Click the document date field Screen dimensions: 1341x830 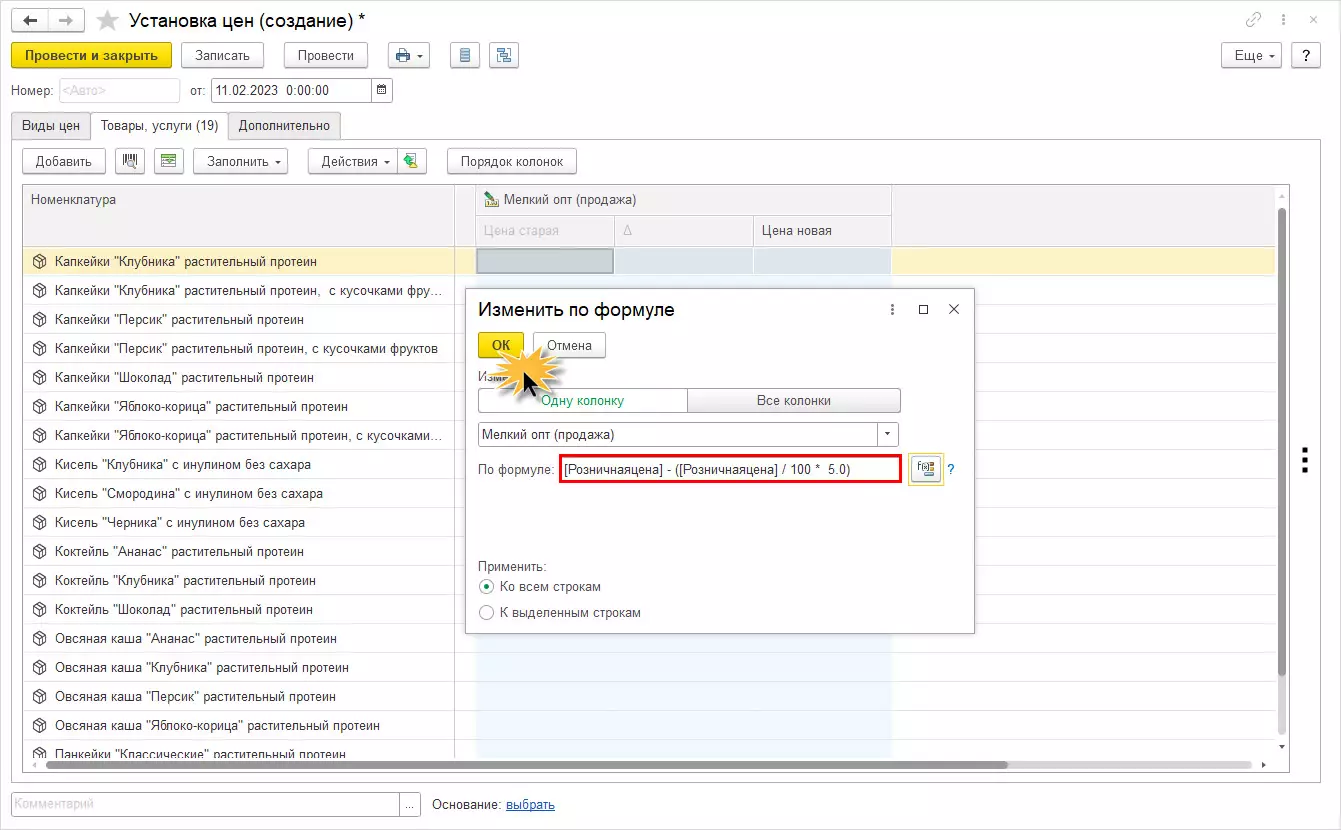[x=291, y=90]
